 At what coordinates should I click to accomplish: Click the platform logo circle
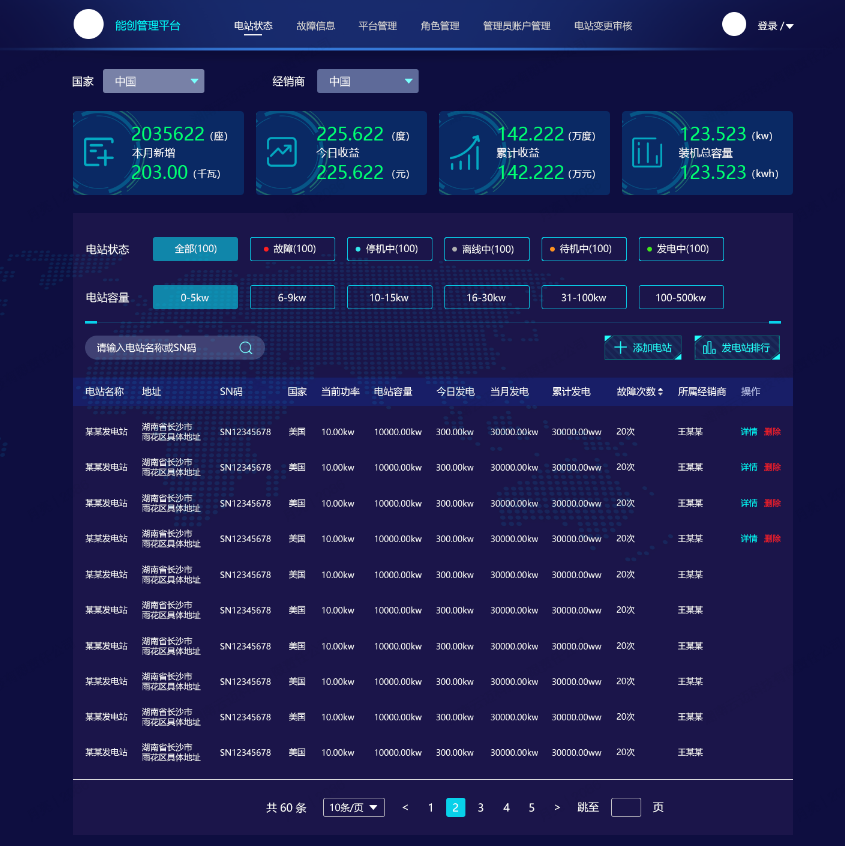88,25
